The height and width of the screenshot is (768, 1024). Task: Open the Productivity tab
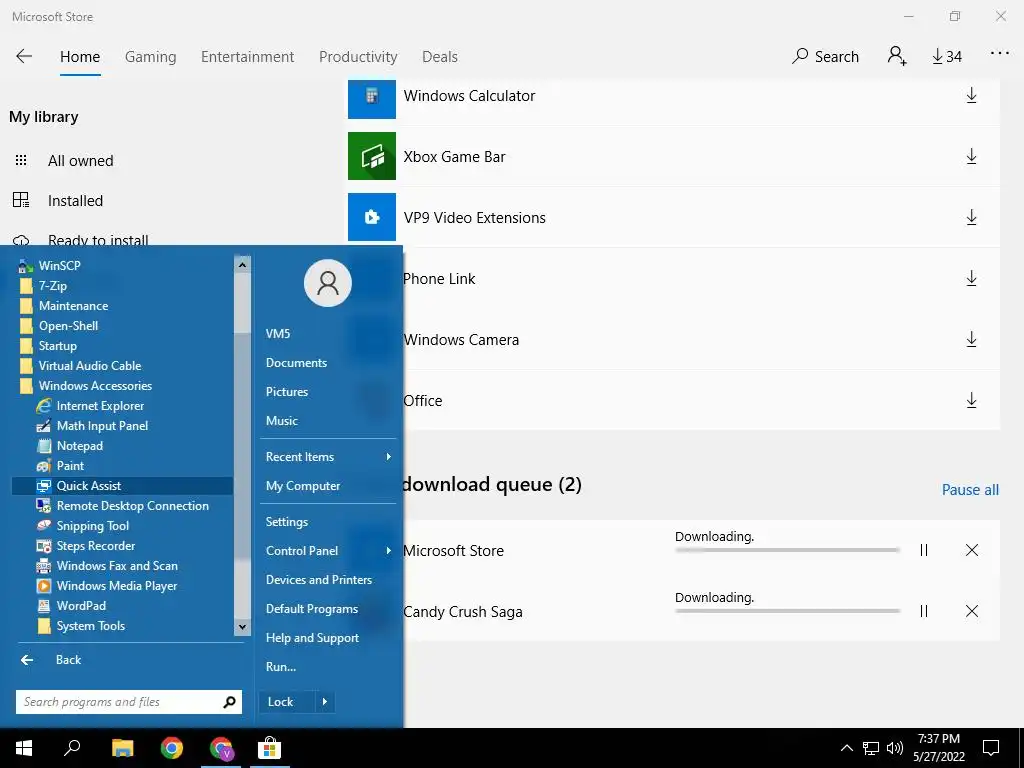point(358,57)
